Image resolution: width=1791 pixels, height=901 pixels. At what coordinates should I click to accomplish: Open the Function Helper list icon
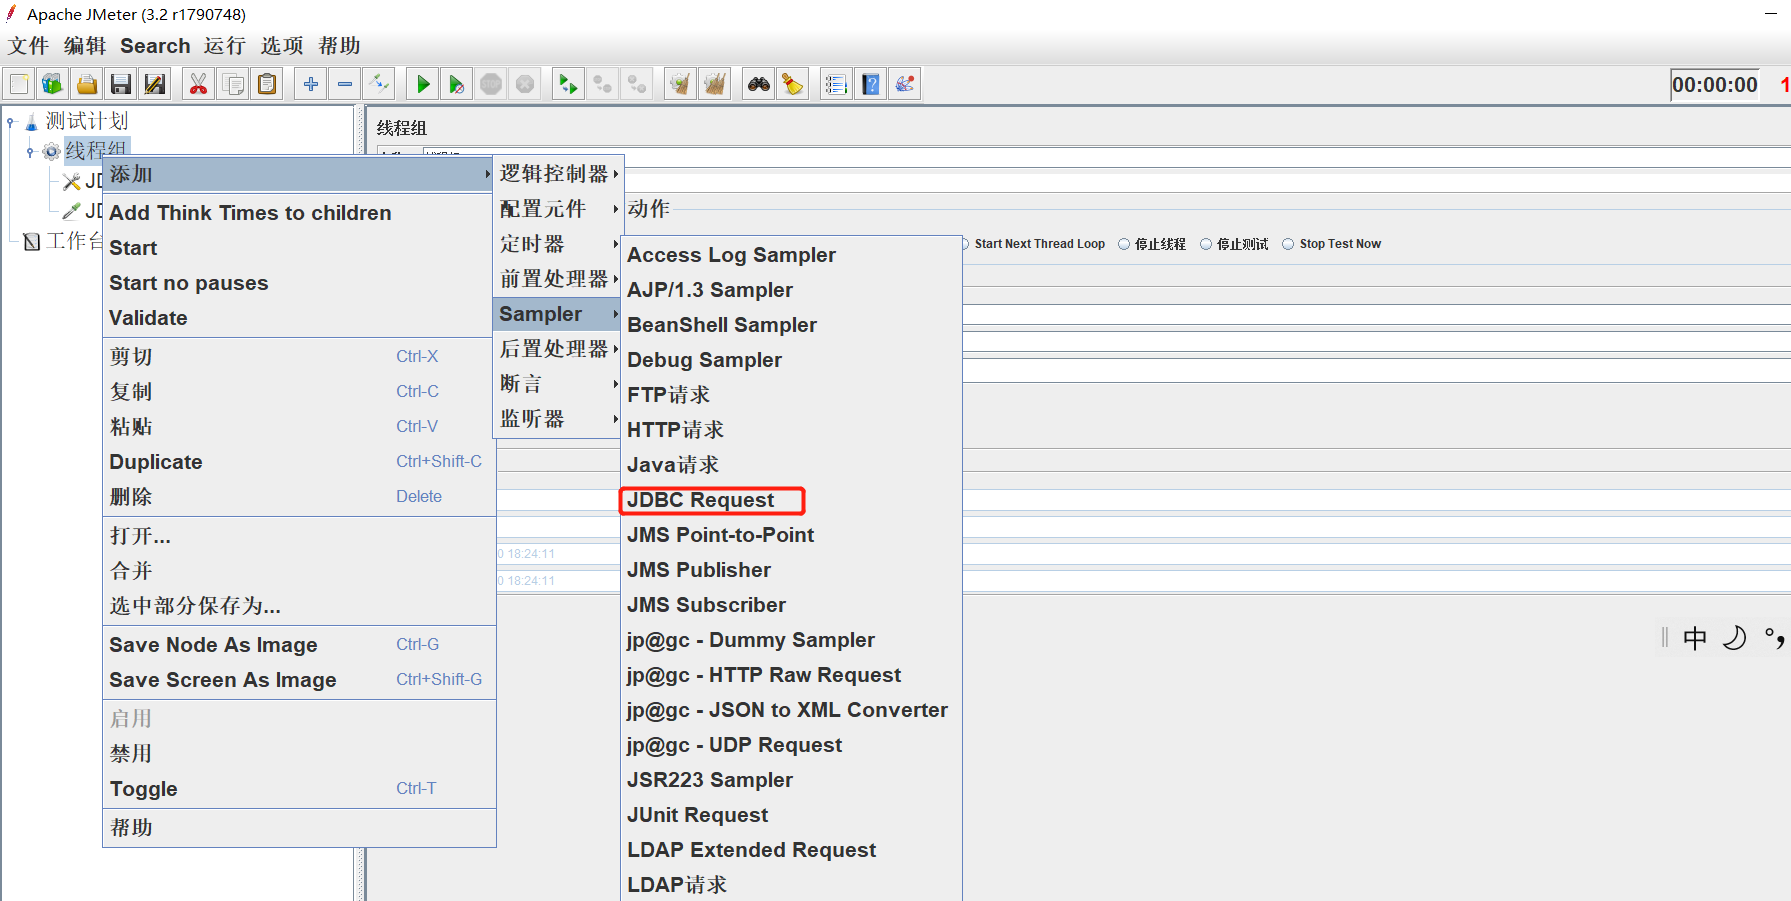pyautogui.click(x=836, y=84)
